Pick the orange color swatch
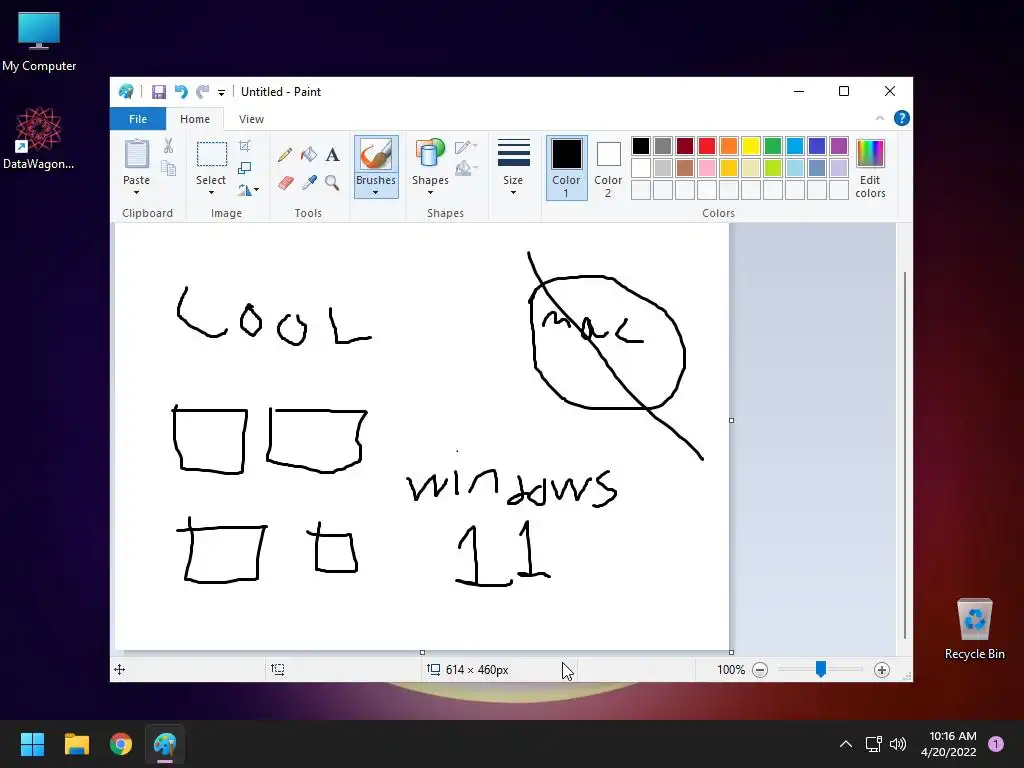The width and height of the screenshot is (1024, 768). pos(729,146)
